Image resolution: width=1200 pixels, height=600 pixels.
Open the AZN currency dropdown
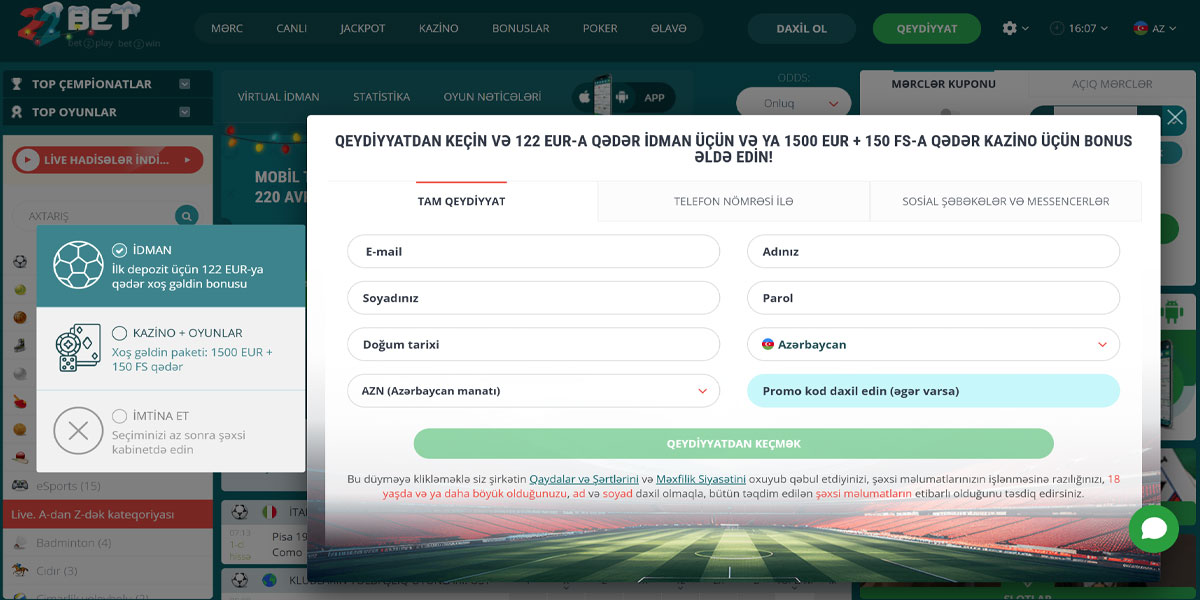533,391
